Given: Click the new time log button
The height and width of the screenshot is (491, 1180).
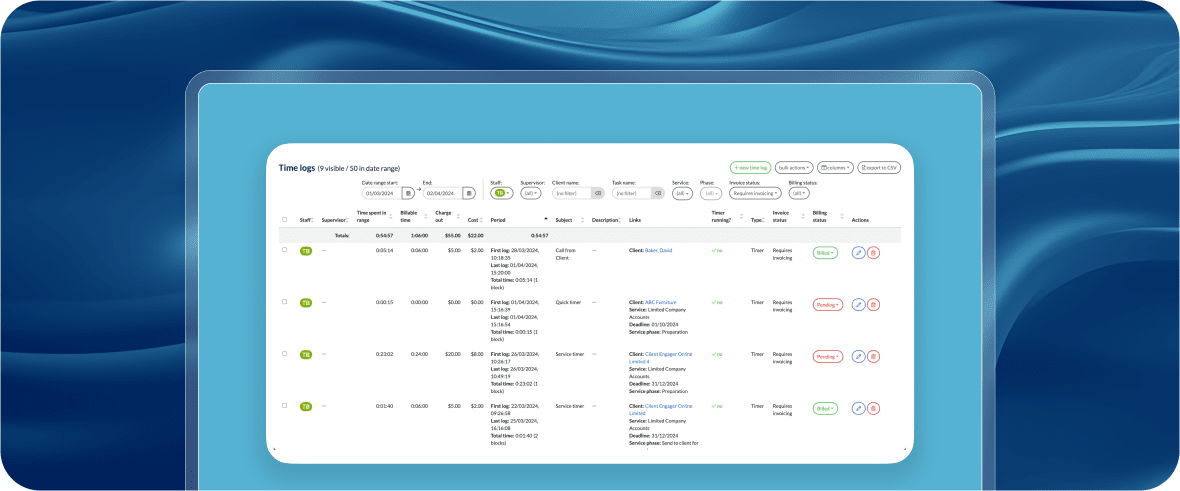Looking at the screenshot, I should pos(750,168).
